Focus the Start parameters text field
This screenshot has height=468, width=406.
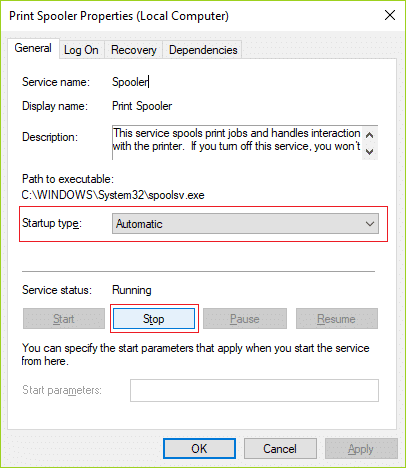tap(254, 390)
